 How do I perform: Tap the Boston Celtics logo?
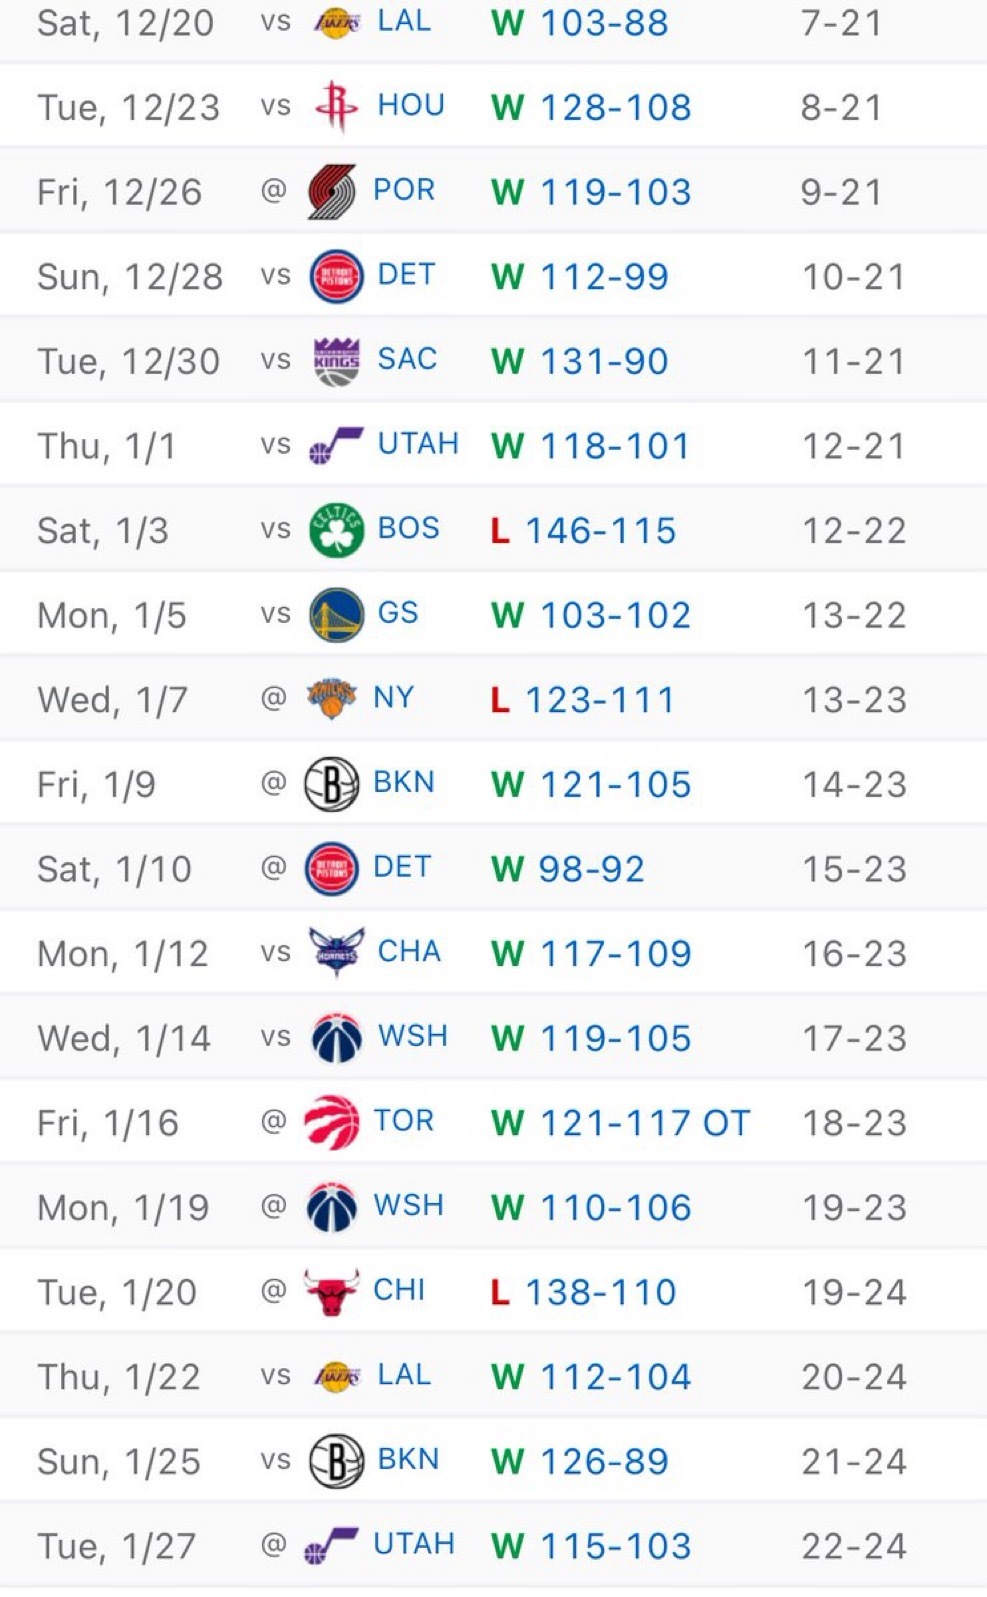click(x=336, y=530)
